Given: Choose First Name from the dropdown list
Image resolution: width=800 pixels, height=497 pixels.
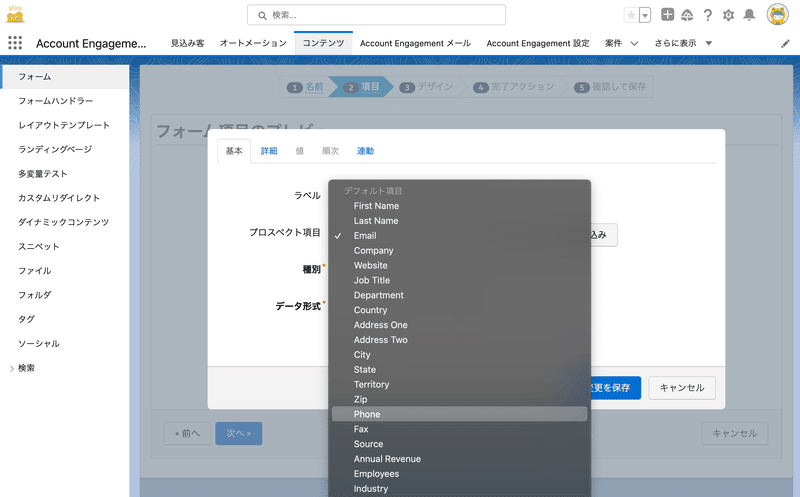Looking at the screenshot, I should 459,206.
